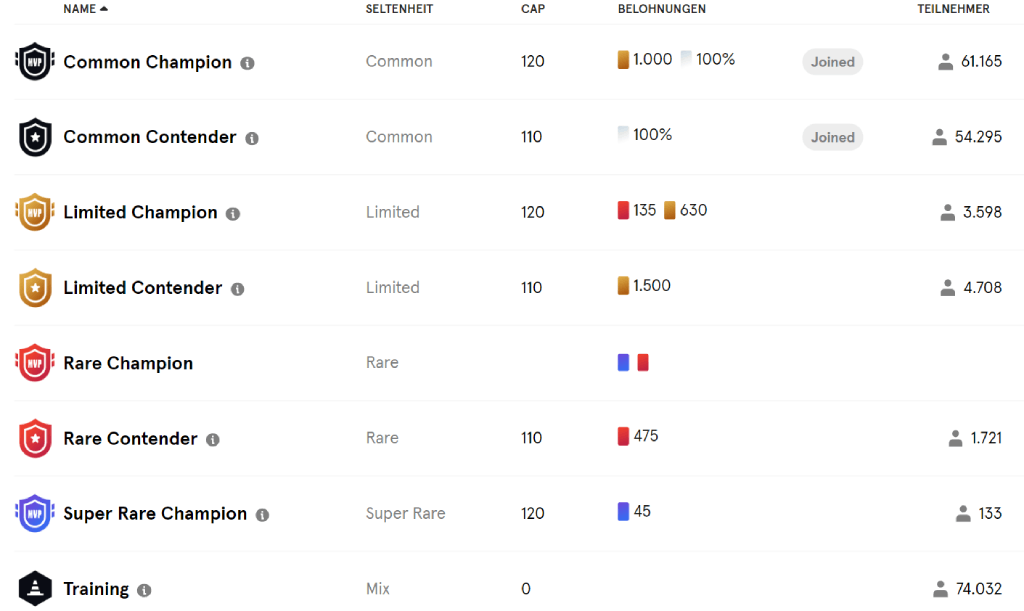Show info for Common Champion
This screenshot has width=1024, height=611.
[248, 63]
